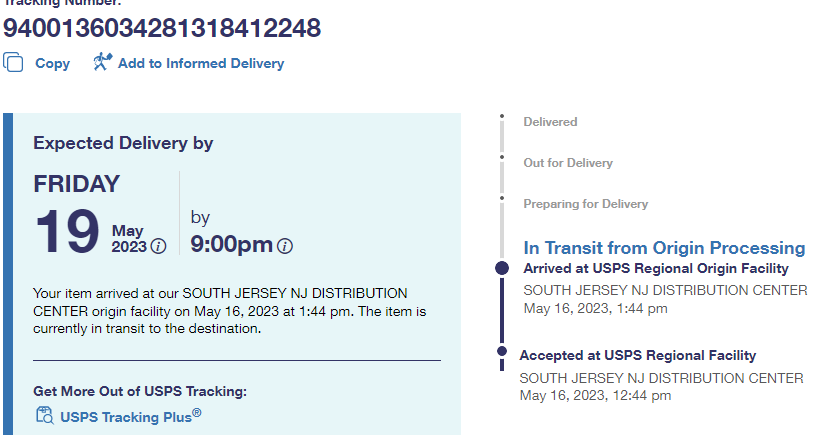Click the Copy tracking number icon
This screenshot has width=826, height=435.
14,63
